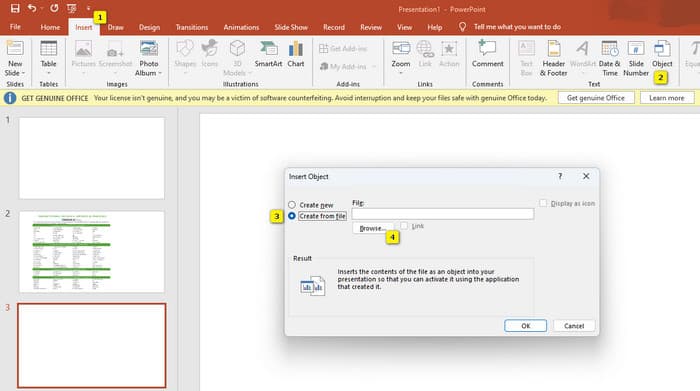Select slide 2 thumbnail with green table
Screen dimensions: 700x391
pyautogui.click(x=92, y=252)
